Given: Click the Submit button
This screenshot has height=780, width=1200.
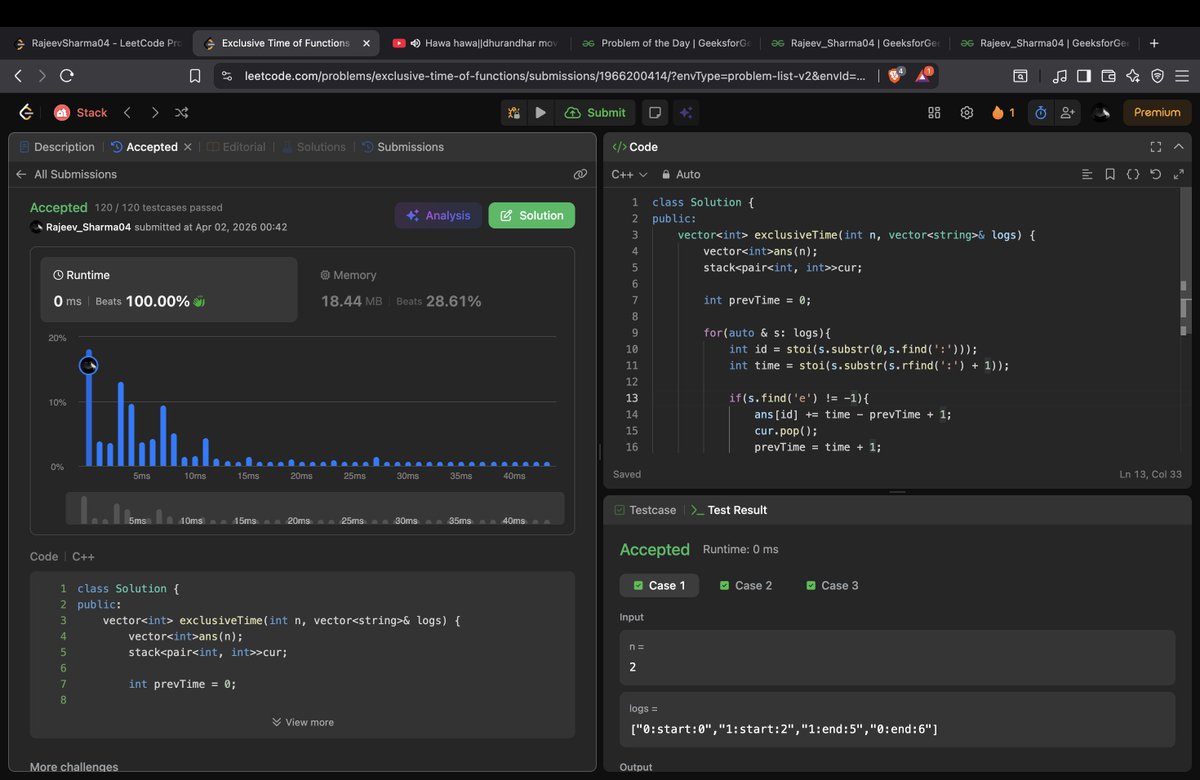Looking at the screenshot, I should pyautogui.click(x=596, y=113).
